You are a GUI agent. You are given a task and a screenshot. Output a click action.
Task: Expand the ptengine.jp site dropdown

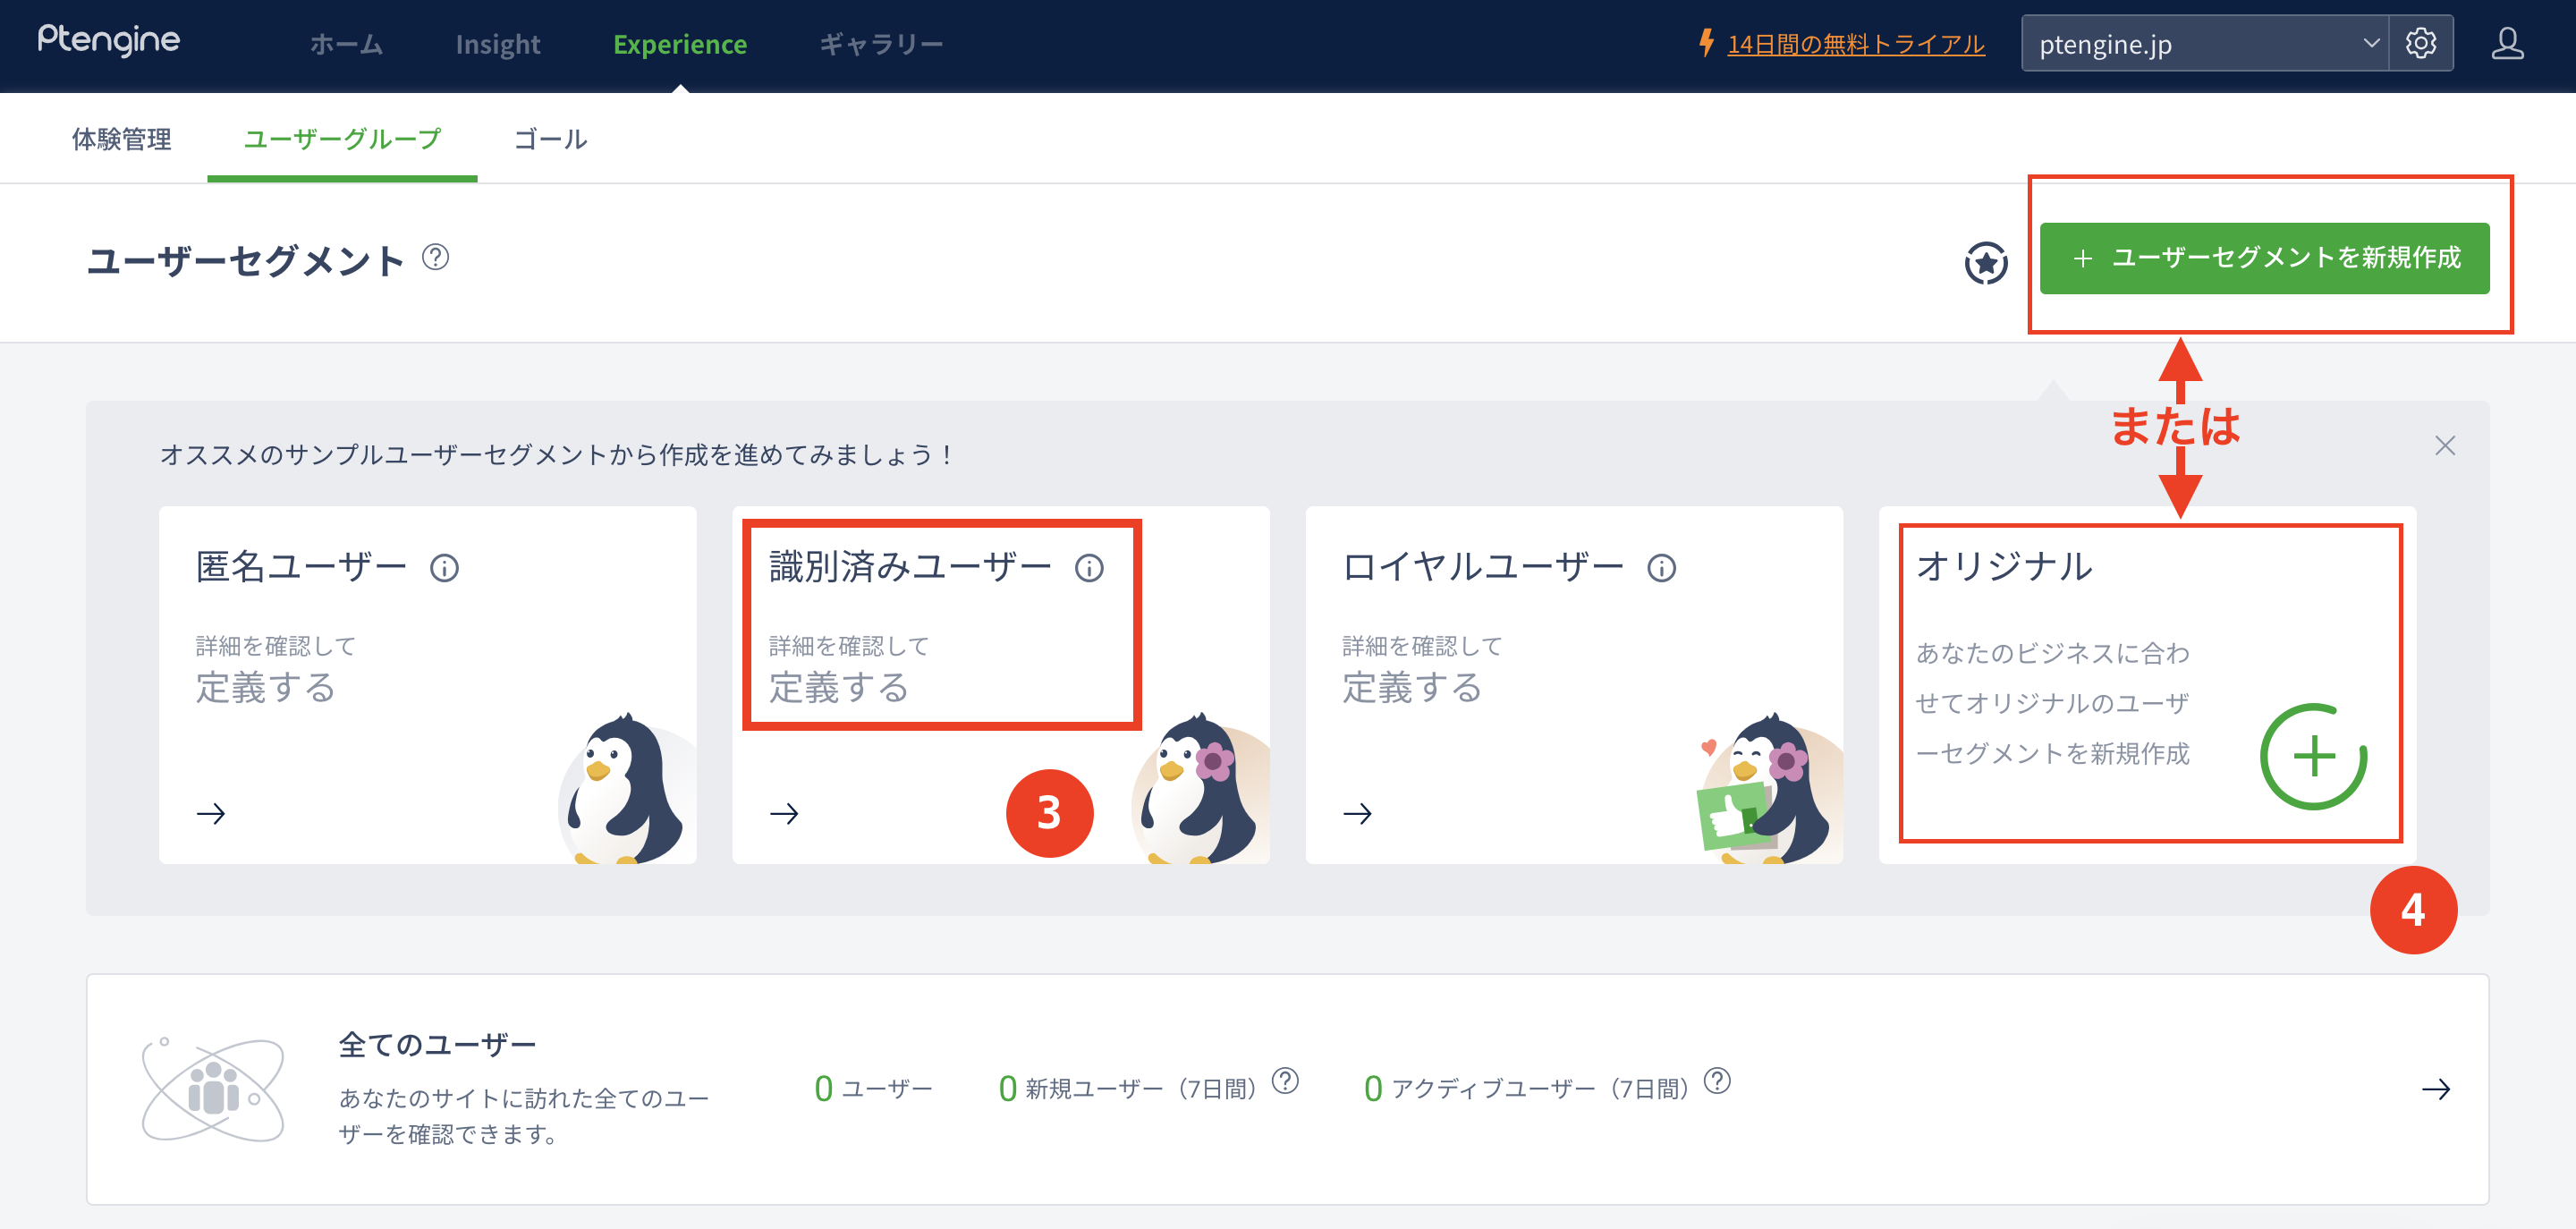2204,44
